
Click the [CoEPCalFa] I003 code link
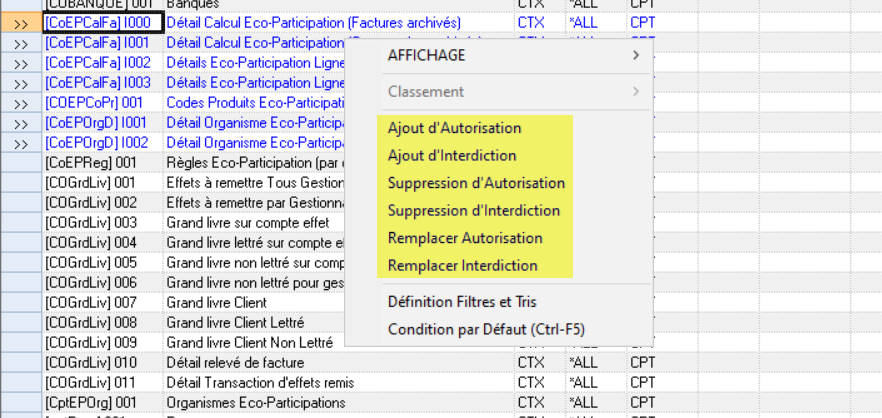[96, 83]
